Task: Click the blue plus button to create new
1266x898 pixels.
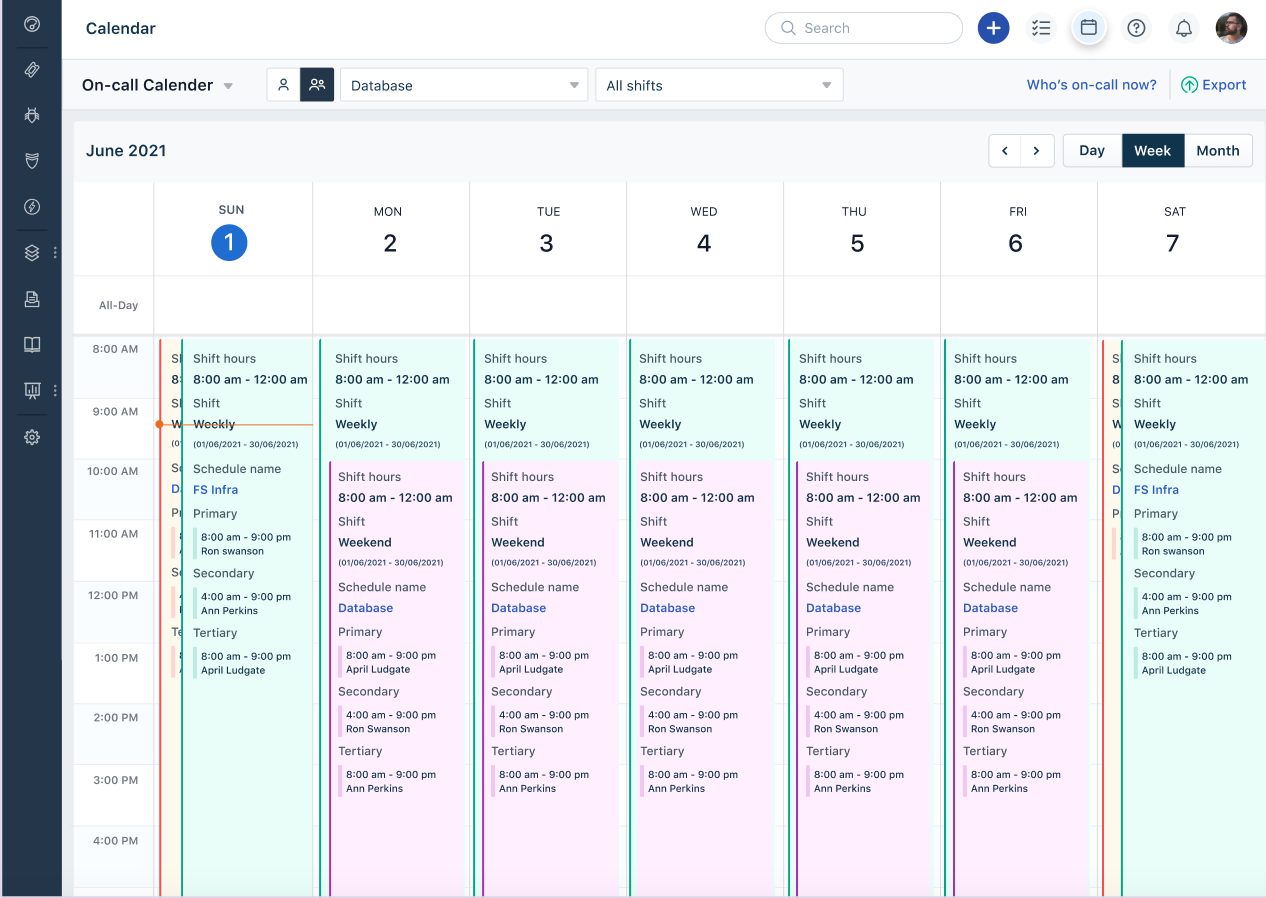Action: (x=993, y=28)
